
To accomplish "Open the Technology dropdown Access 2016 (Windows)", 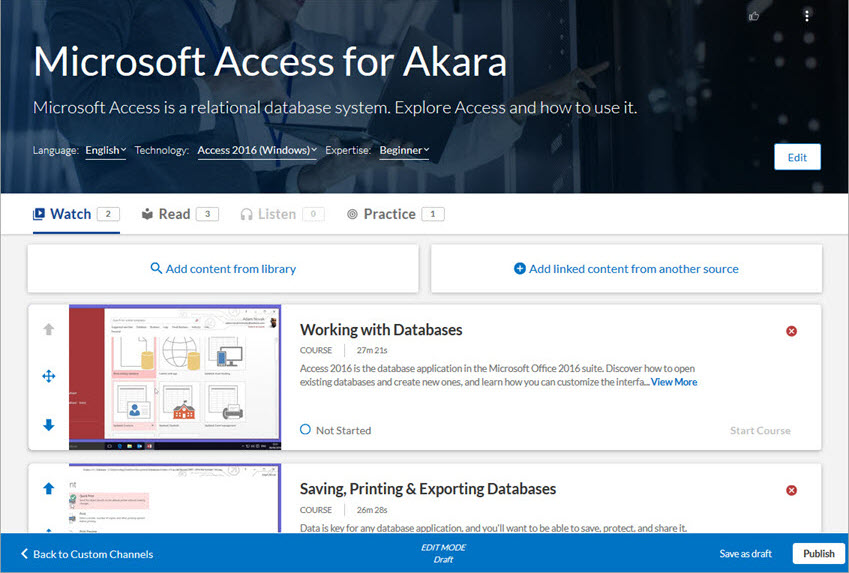I will tap(257, 151).
